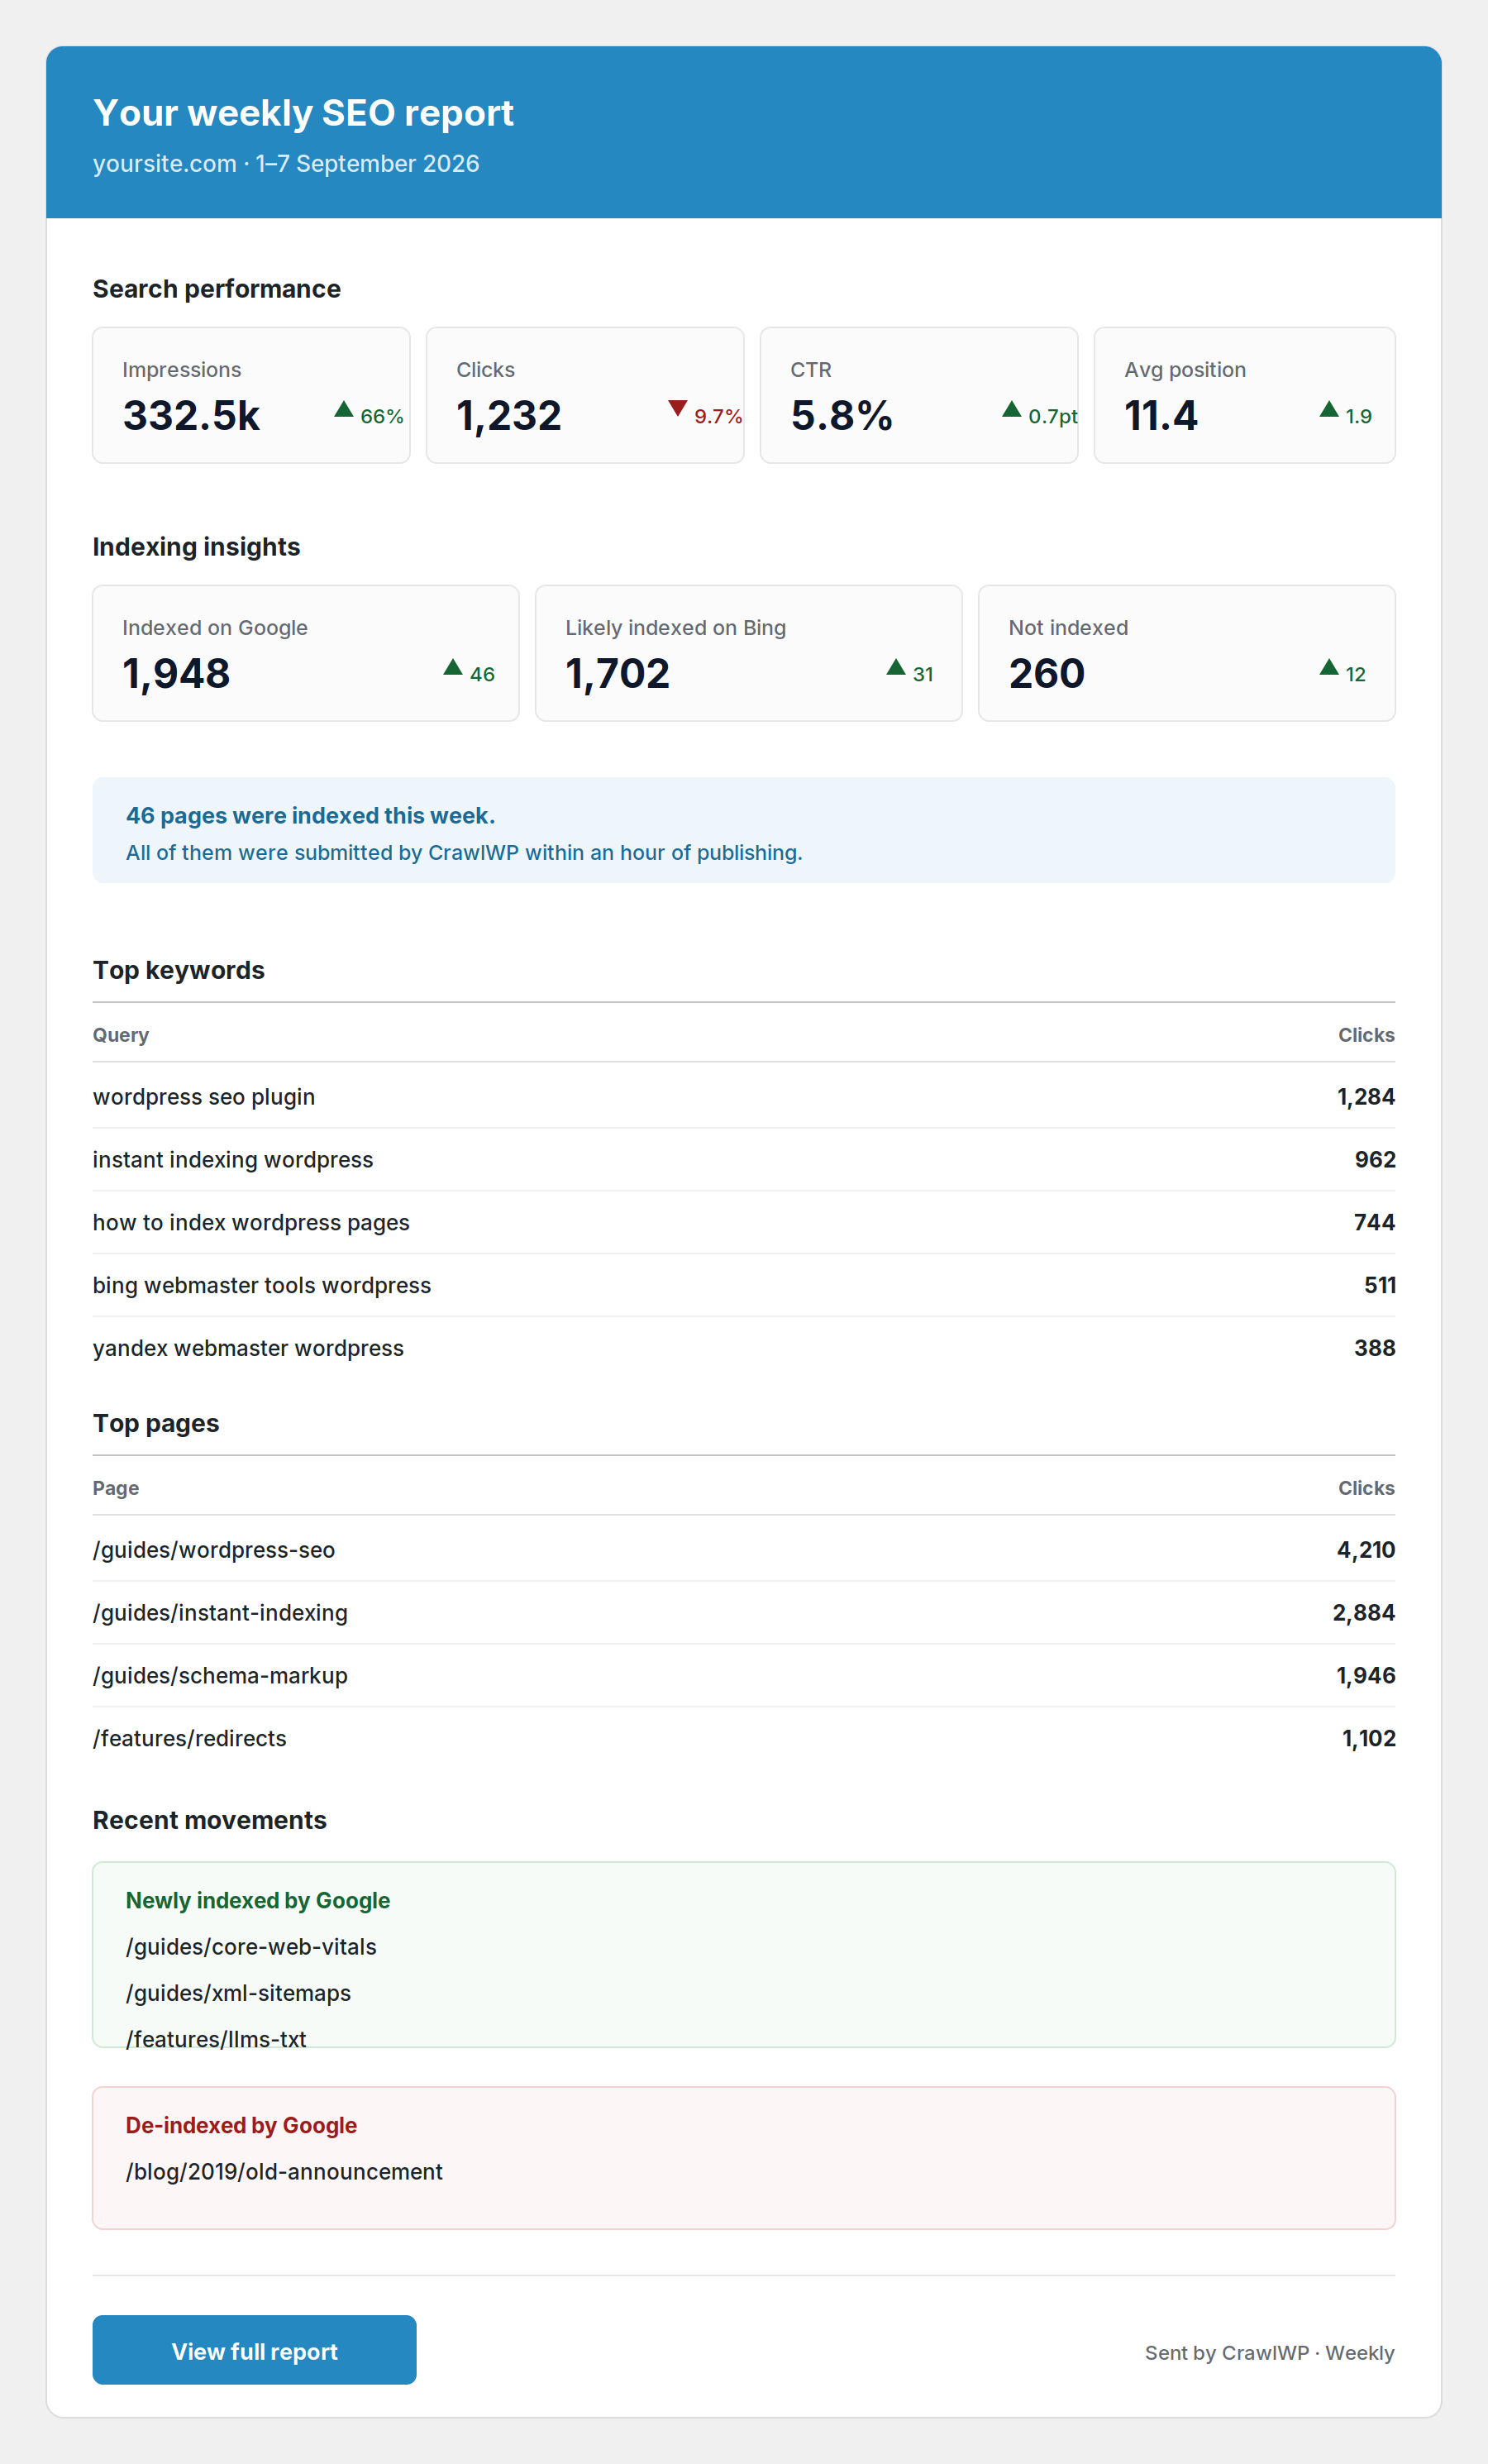1488x2464 pixels.
Task: Open the /guides/wordpress-seo page entry
Action: click(x=214, y=1550)
